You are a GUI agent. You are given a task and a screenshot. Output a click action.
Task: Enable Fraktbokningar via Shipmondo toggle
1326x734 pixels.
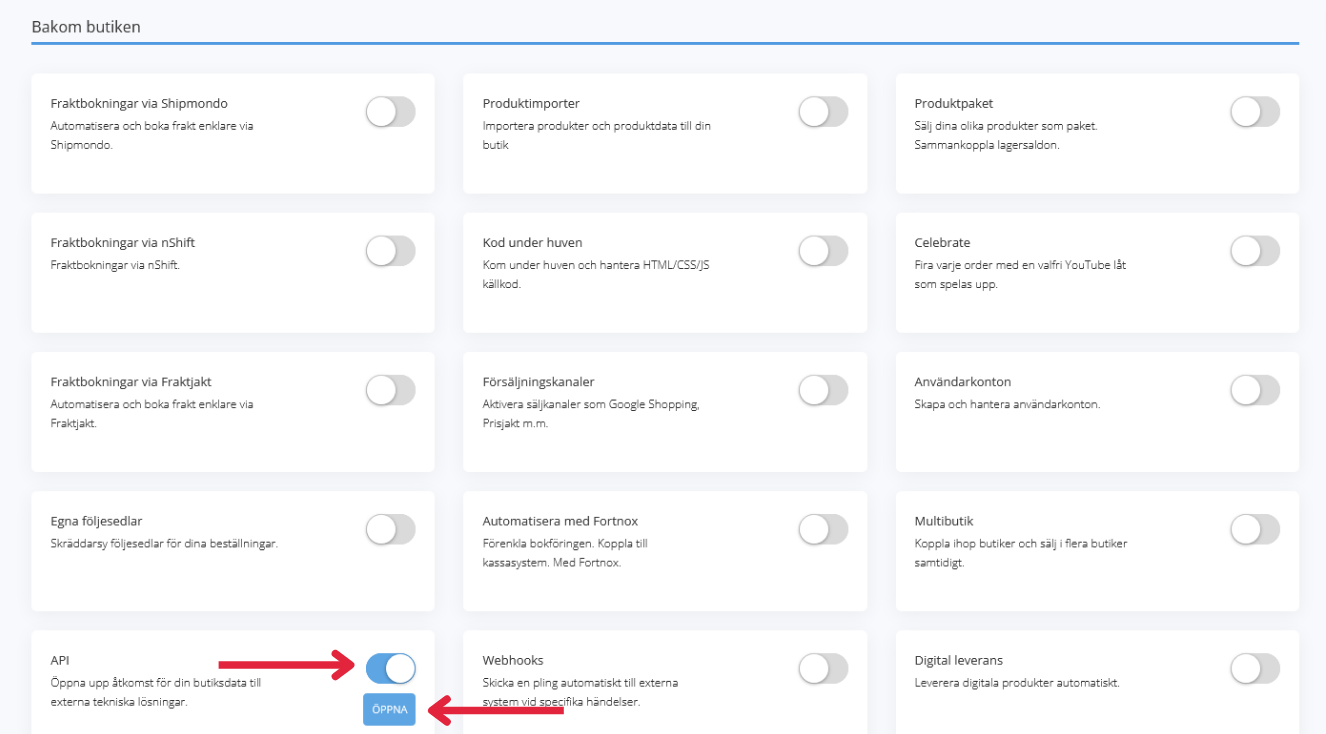click(x=390, y=112)
